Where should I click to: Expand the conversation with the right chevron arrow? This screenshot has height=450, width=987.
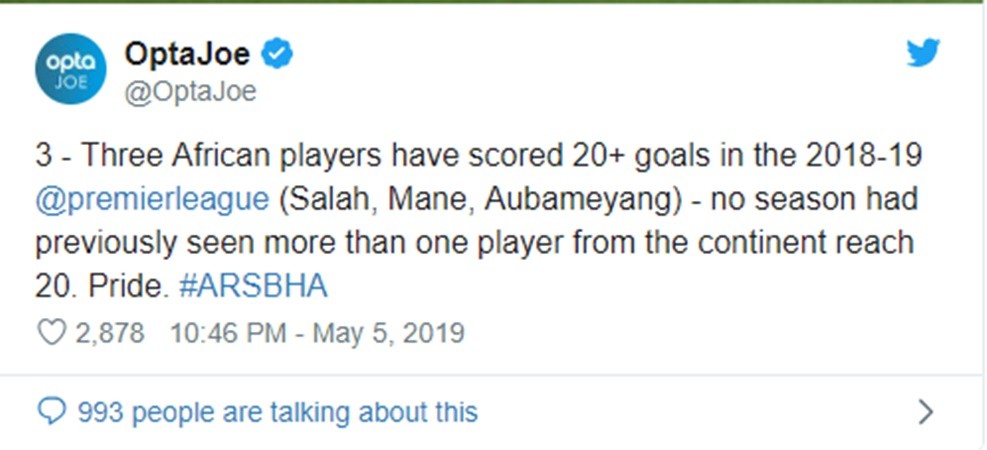pos(925,411)
